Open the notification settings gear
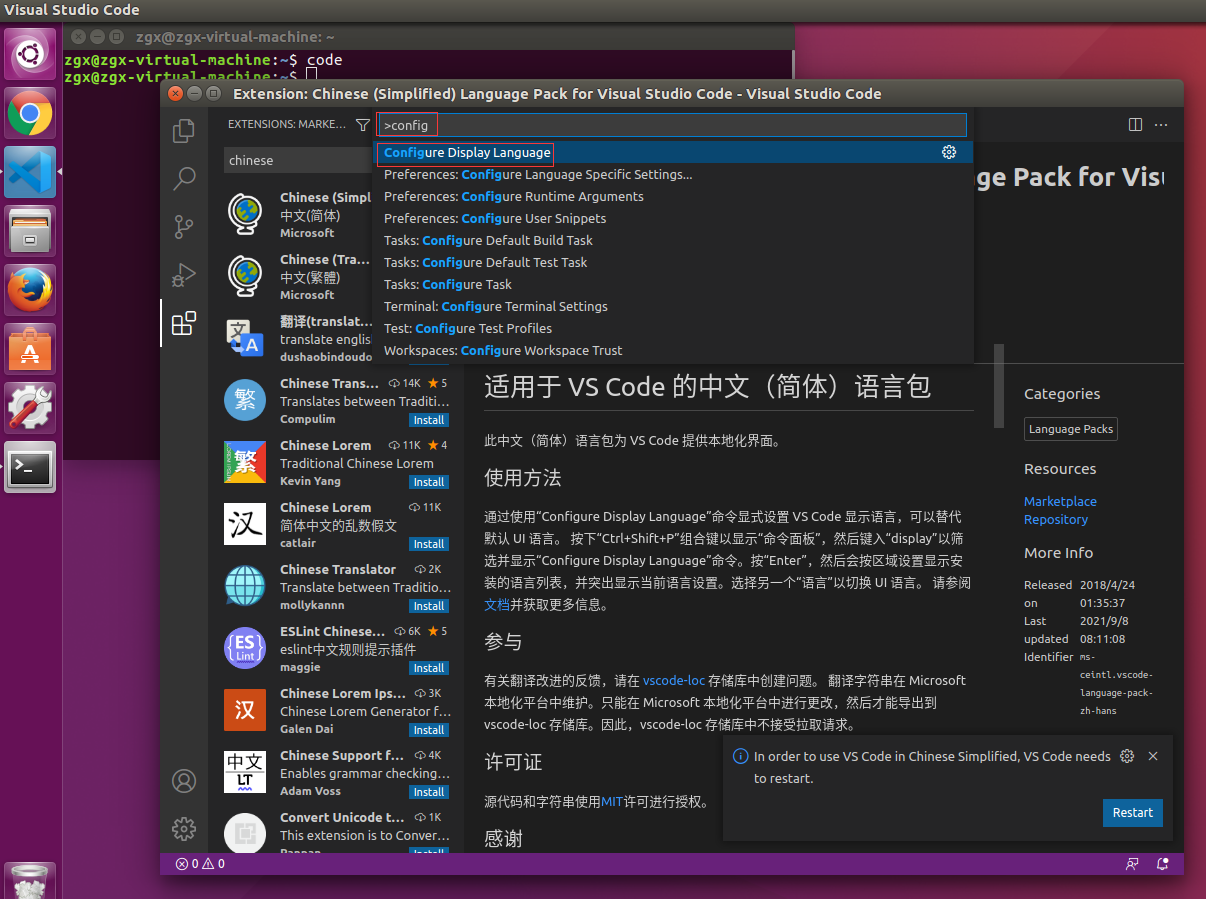1206x899 pixels. 1127,756
